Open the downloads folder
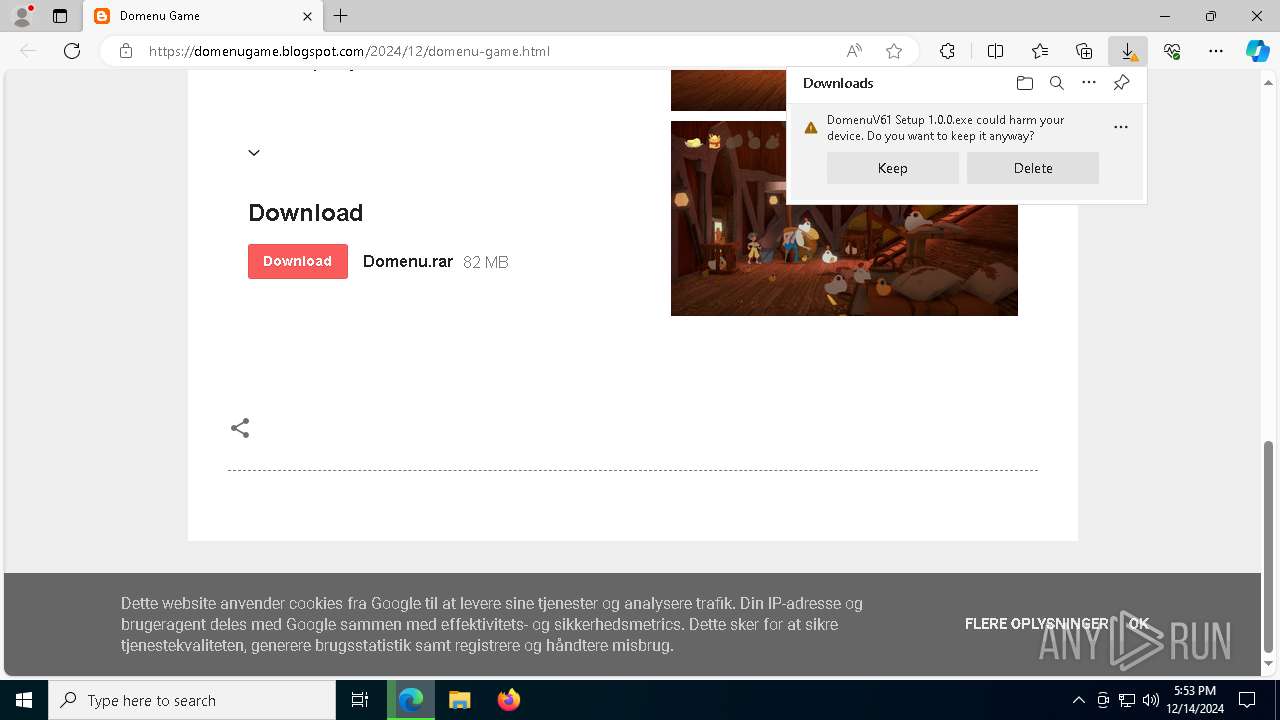The height and width of the screenshot is (720, 1280). click(1024, 83)
